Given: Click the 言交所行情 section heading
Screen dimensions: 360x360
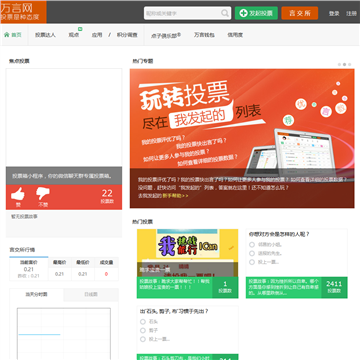Looking at the screenshot, I should pyautogui.click(x=22, y=250).
